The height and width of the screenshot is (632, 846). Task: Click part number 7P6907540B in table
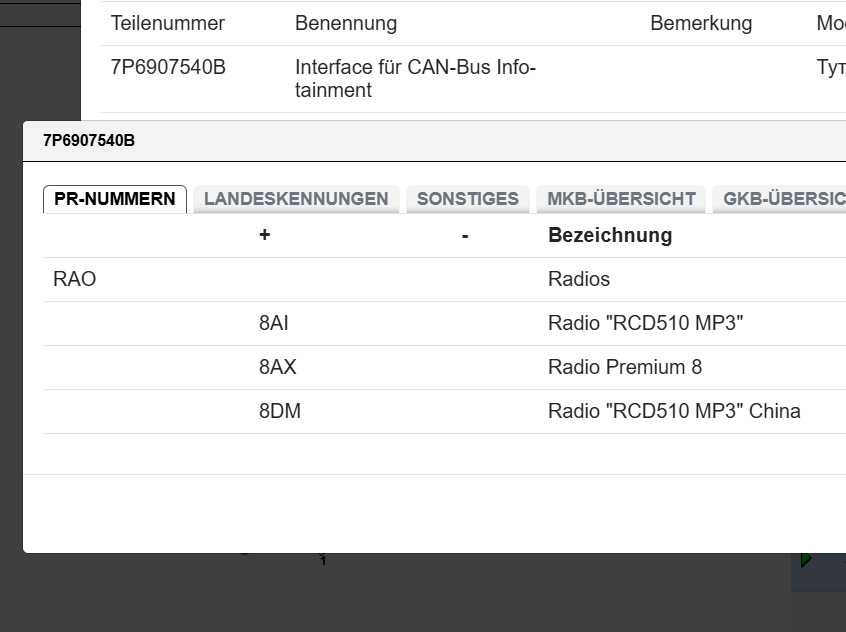click(x=168, y=68)
